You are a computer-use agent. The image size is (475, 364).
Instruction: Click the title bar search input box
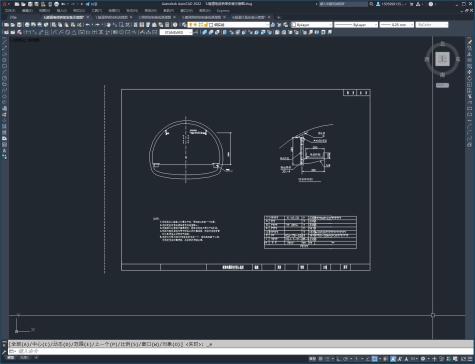343,4
